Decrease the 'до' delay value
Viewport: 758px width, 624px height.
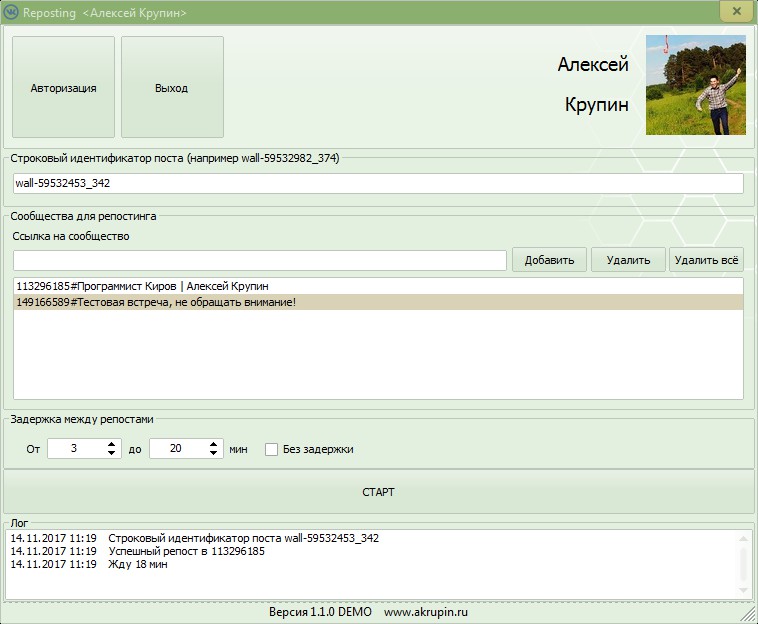pyautogui.click(x=214, y=453)
